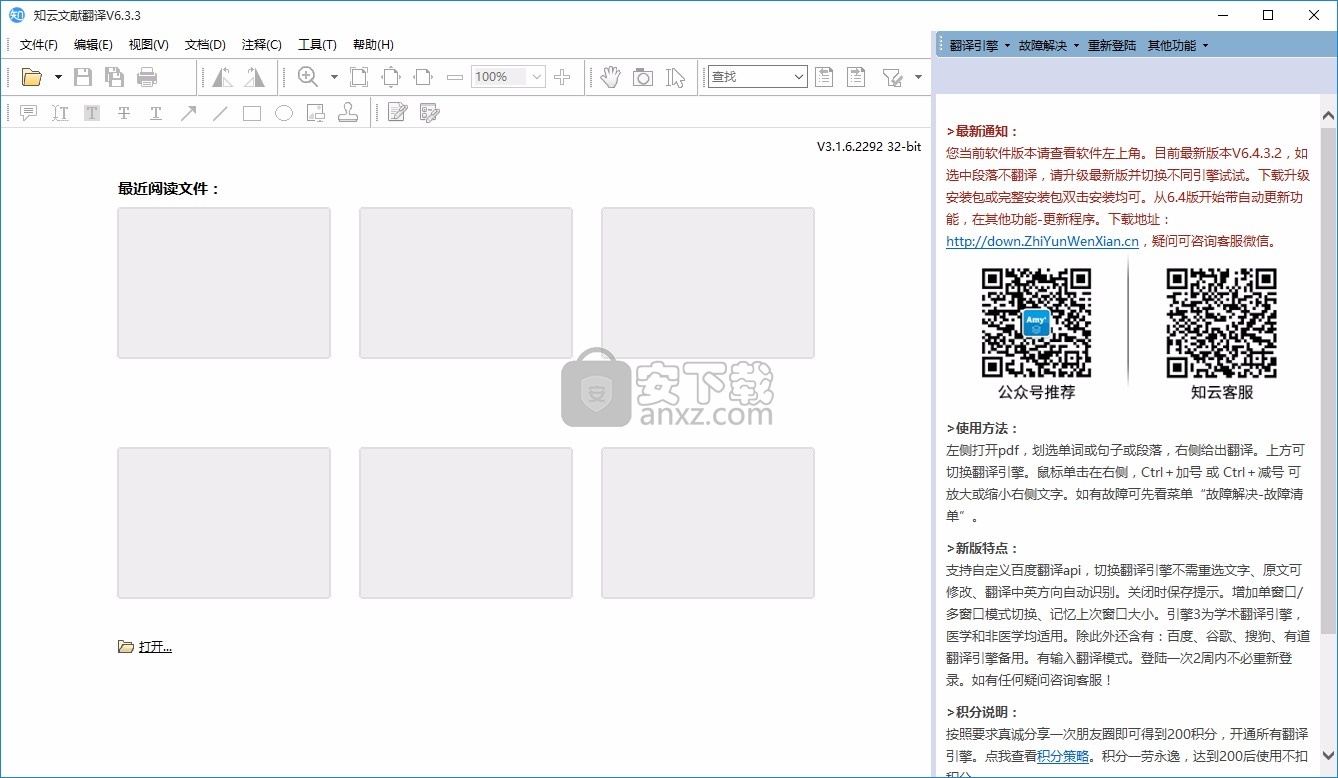Open the zoom tool dropdown arrow
The height and width of the screenshot is (778, 1338).
point(334,77)
